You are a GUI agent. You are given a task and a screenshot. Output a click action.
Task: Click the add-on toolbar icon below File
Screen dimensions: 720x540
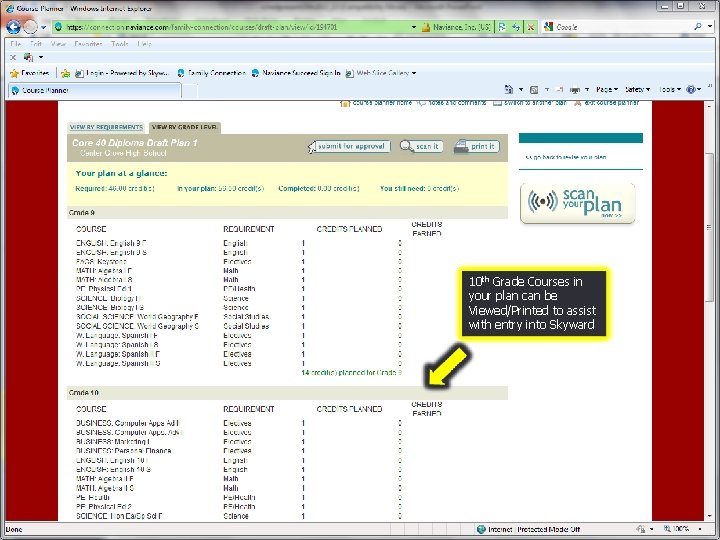[28, 57]
